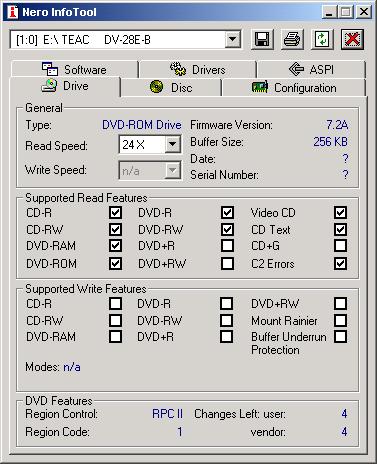The height and width of the screenshot is (464, 377).
Task: Click the DVD-ROM Drive type value
Action: (x=142, y=125)
